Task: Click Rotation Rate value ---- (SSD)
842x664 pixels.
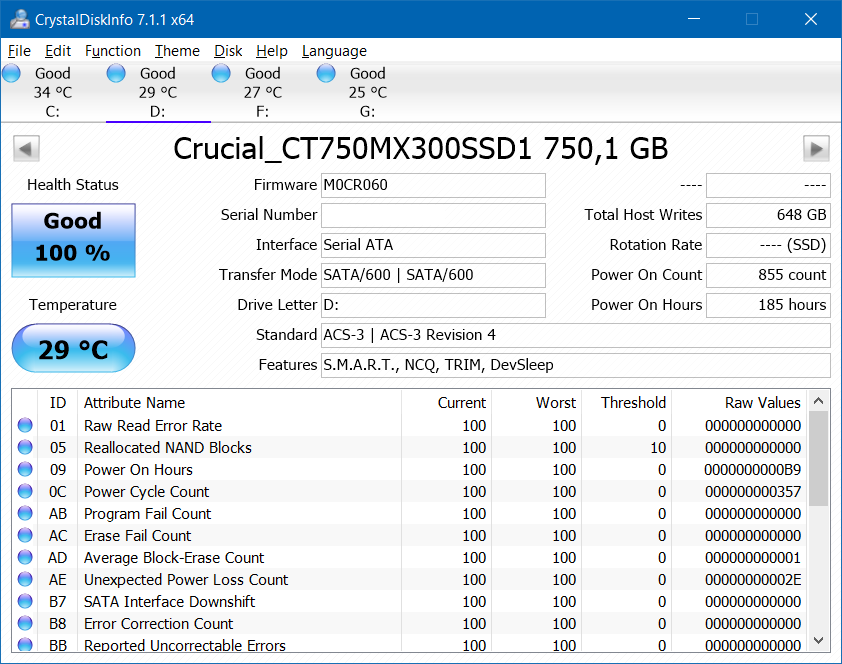Action: pyautogui.click(x=768, y=245)
